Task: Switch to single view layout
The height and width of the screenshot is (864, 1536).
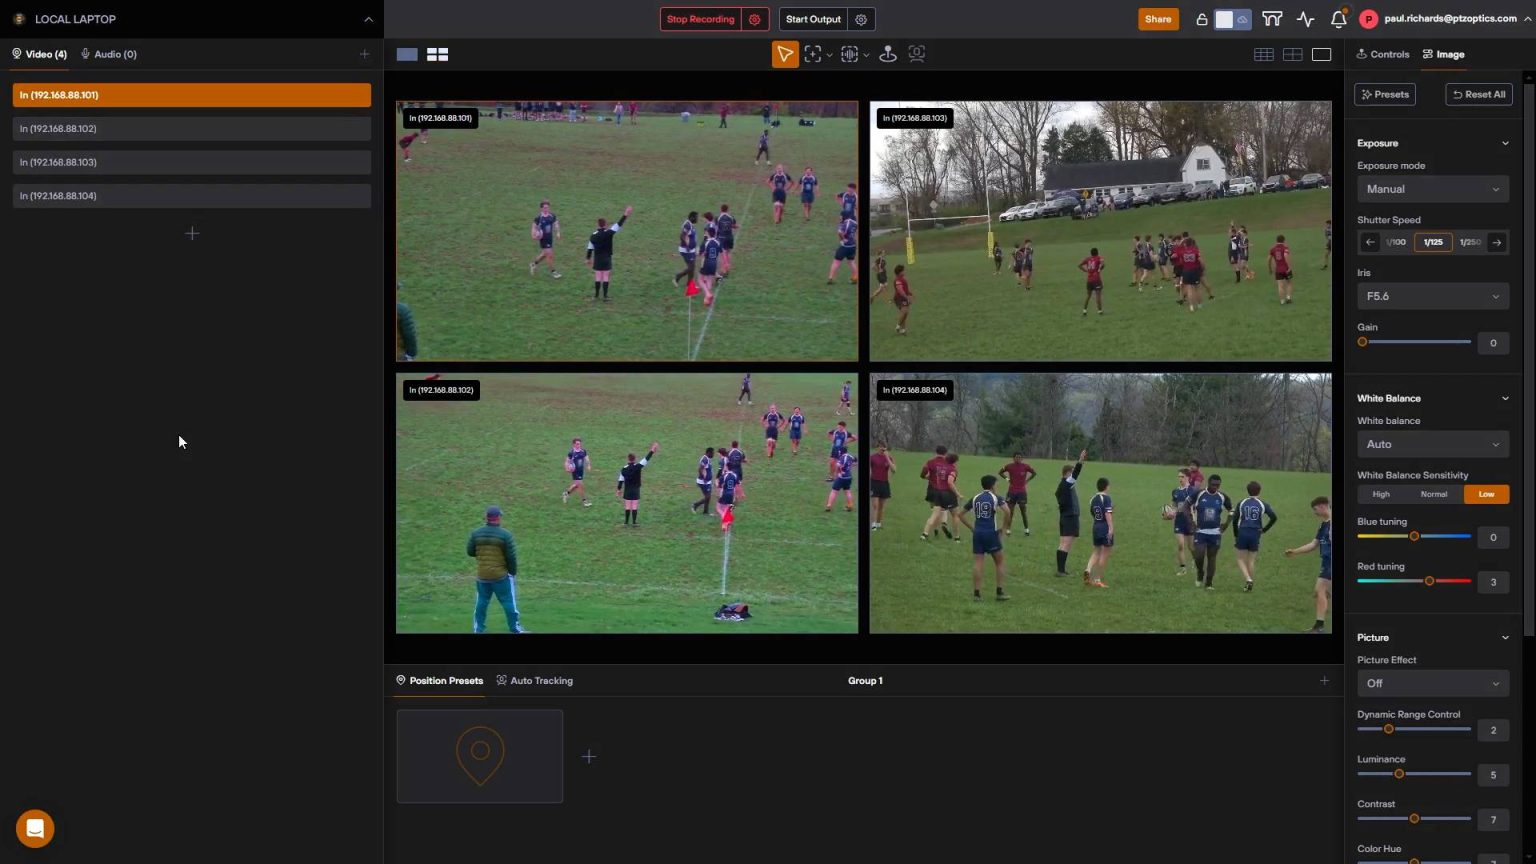Action: click(407, 54)
